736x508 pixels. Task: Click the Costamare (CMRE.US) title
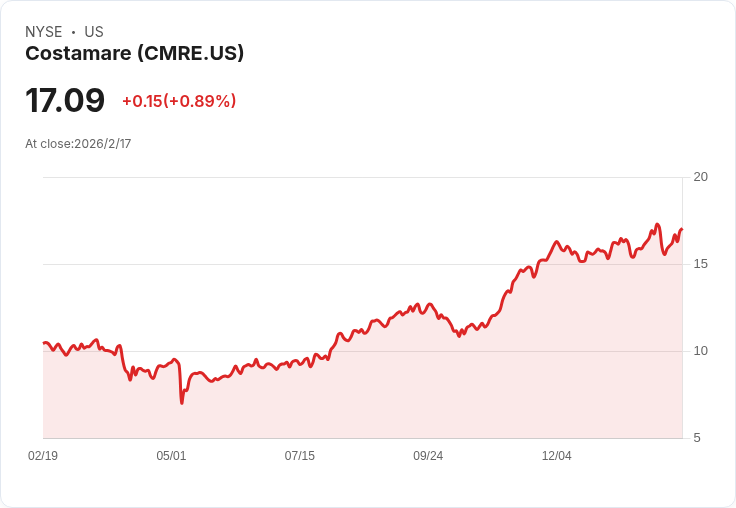tap(135, 54)
